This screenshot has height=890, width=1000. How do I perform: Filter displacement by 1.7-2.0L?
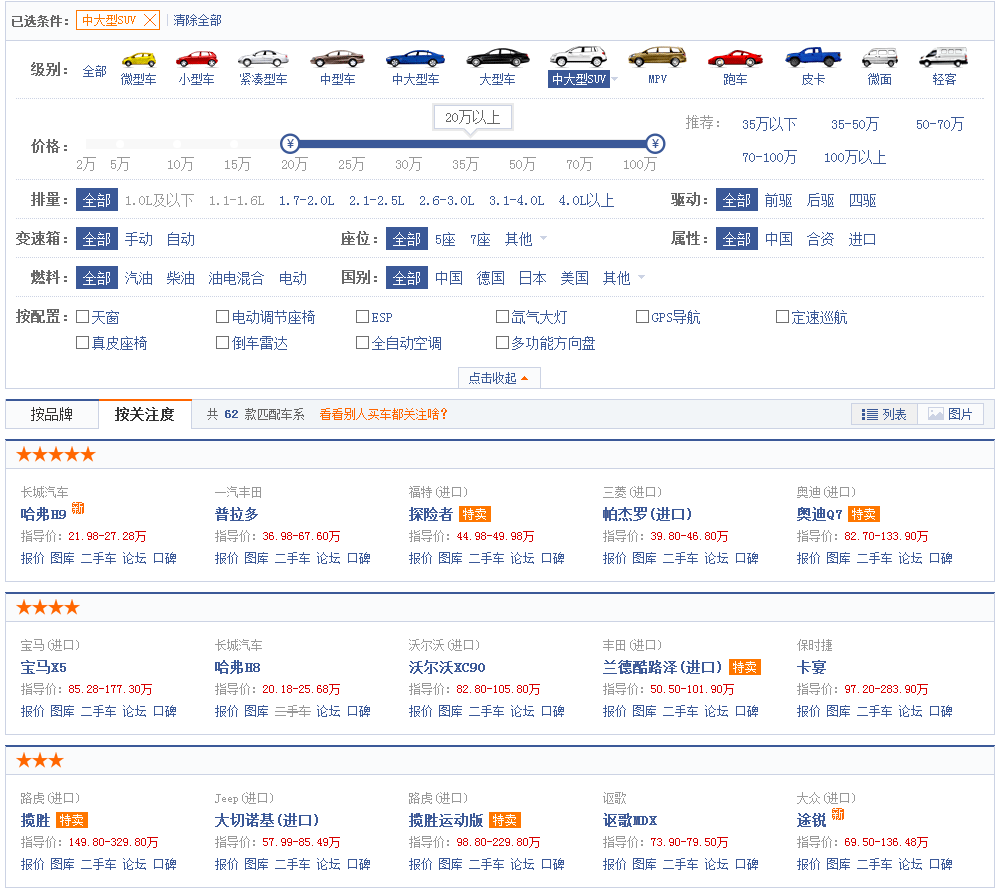[307, 200]
